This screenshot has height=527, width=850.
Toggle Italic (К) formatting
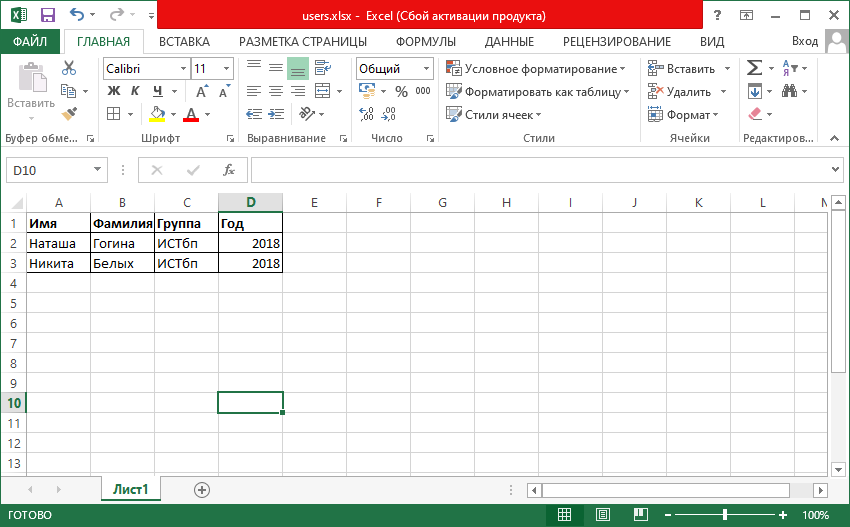click(x=135, y=91)
